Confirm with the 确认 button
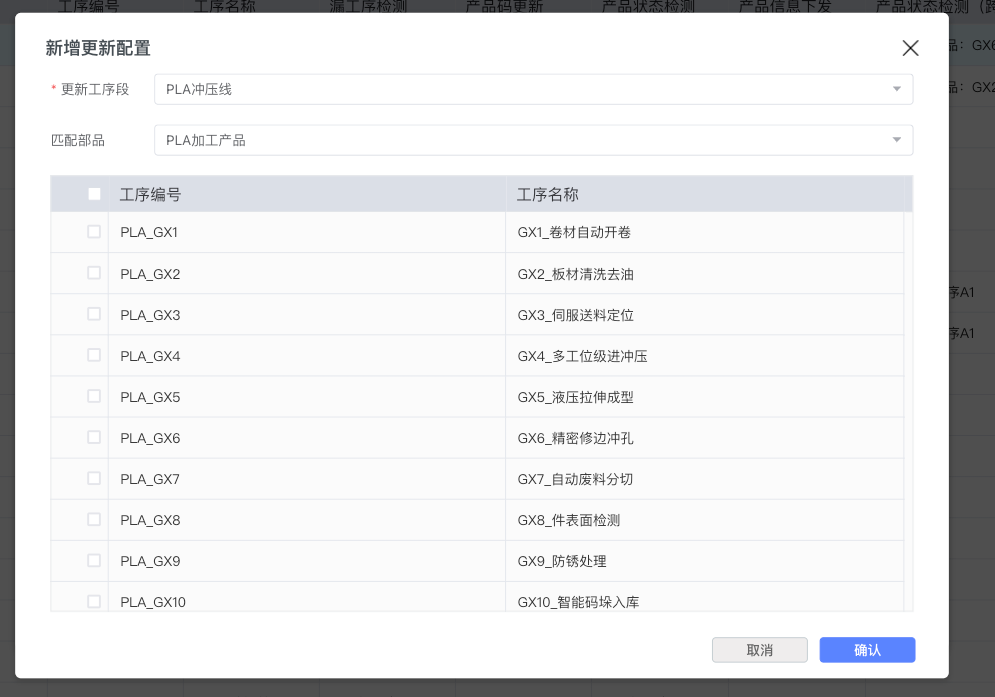The image size is (995, 697). 867,650
